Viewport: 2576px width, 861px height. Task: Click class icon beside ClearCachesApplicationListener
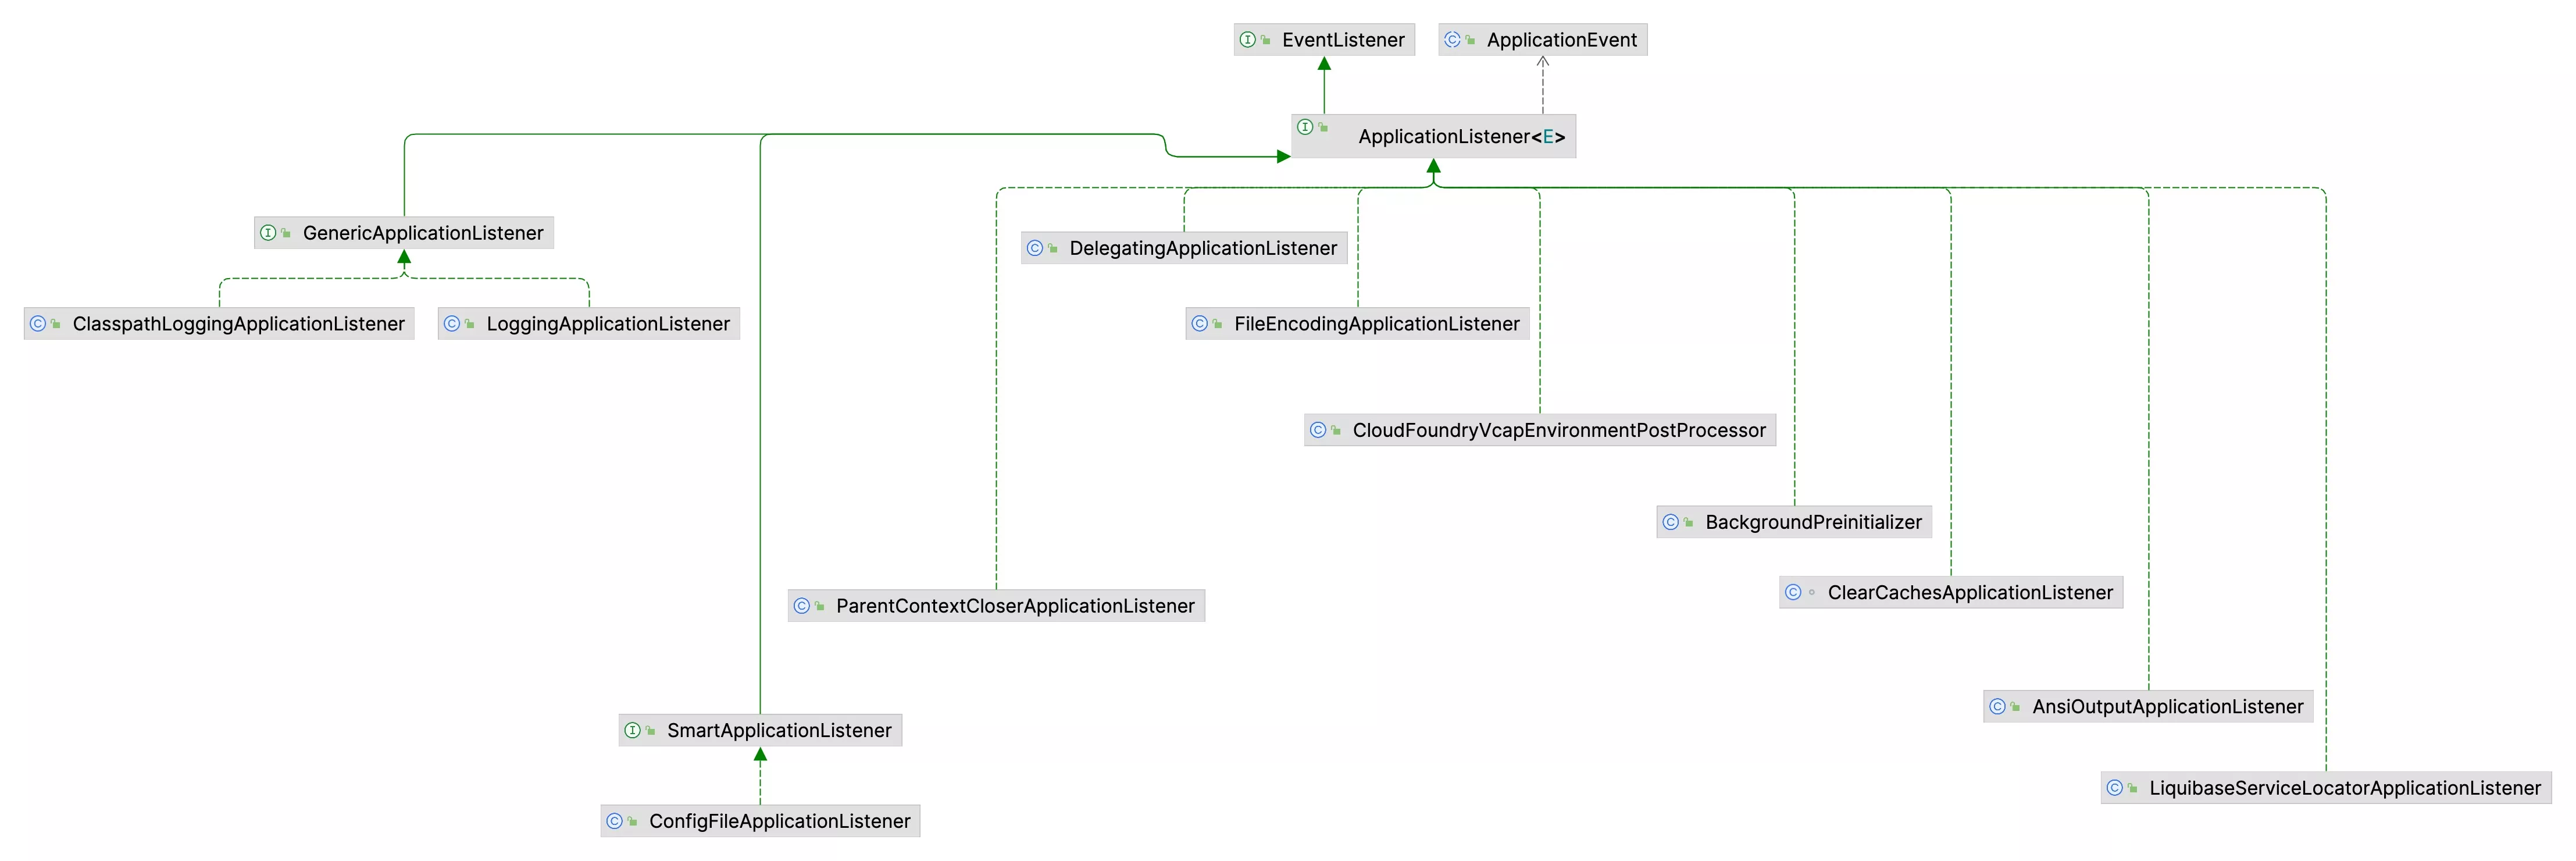tap(1793, 592)
